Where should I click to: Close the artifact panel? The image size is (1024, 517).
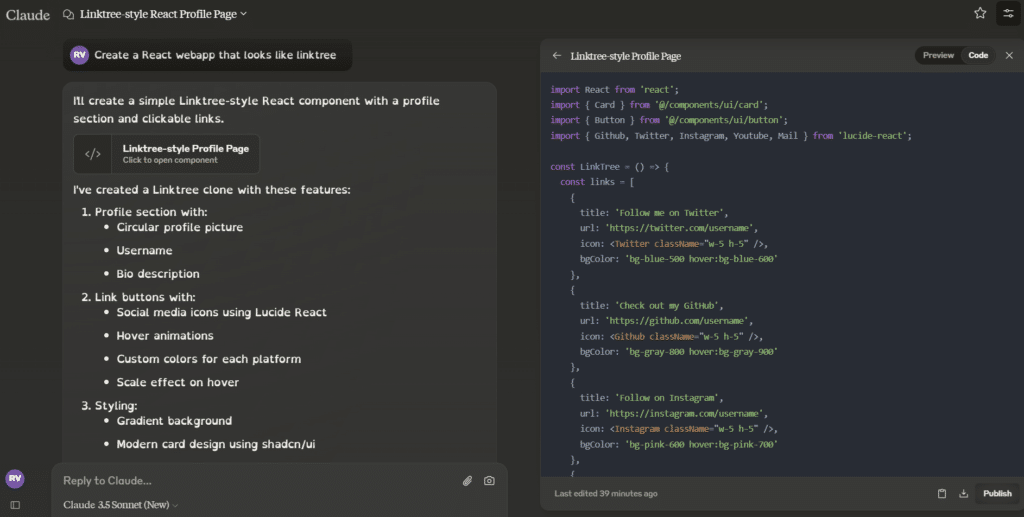[1009, 55]
